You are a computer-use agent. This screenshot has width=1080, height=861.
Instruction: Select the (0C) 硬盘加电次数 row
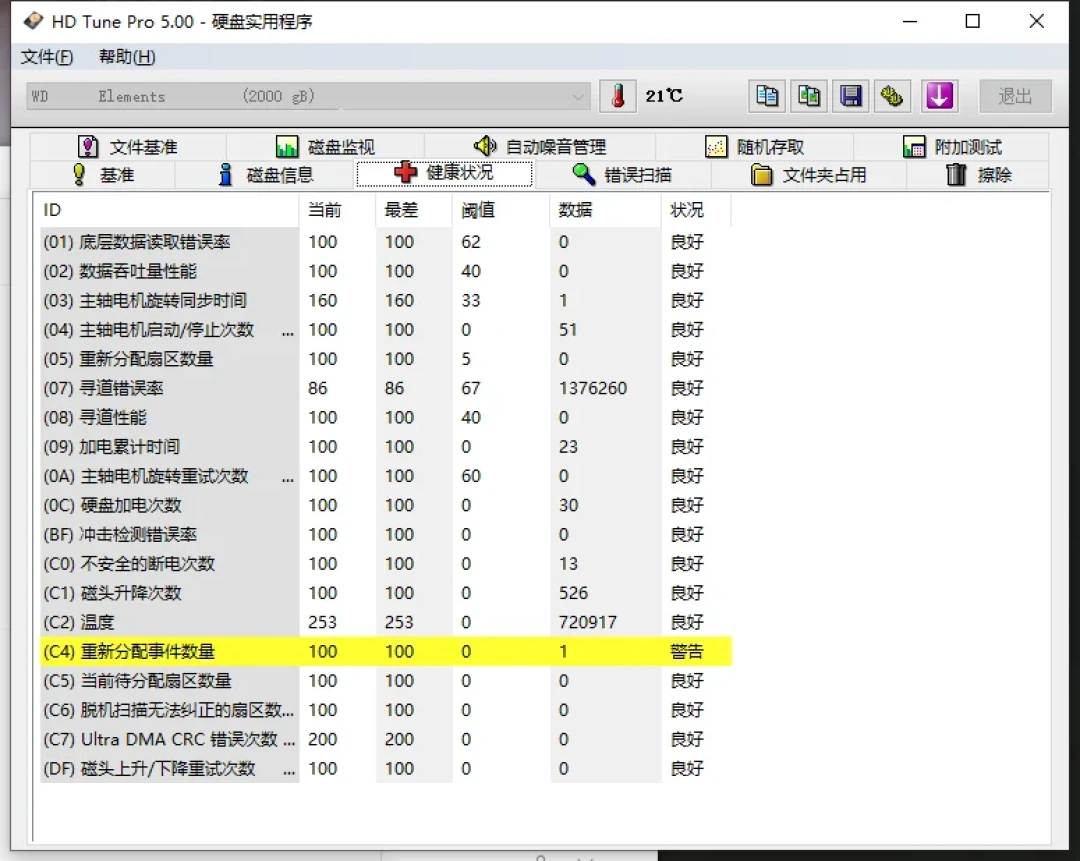386,506
